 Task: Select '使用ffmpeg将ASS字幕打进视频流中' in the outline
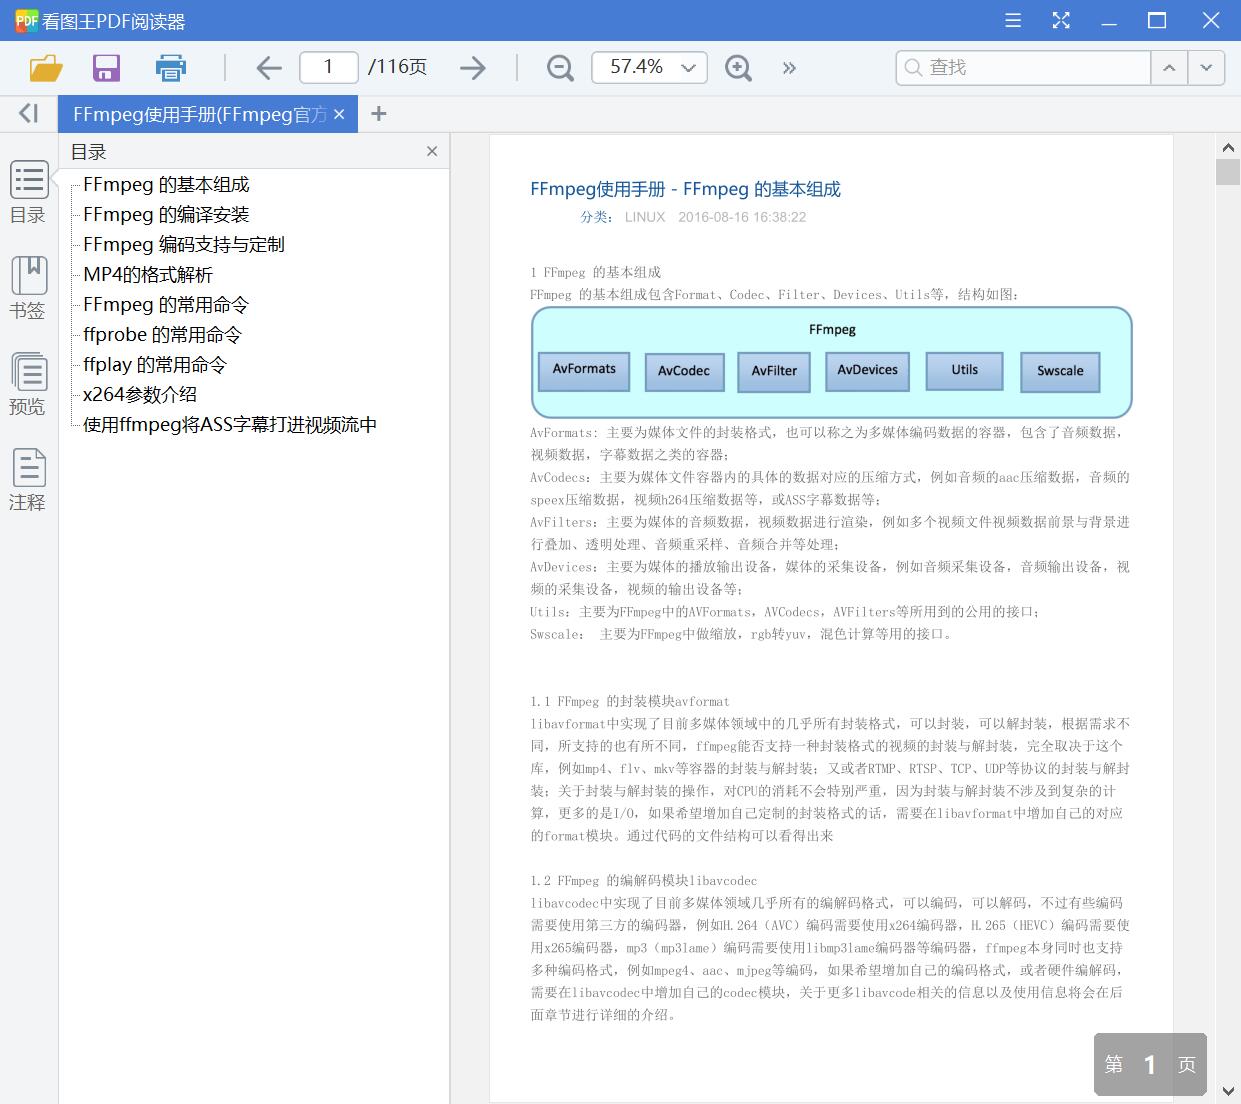coord(230,425)
